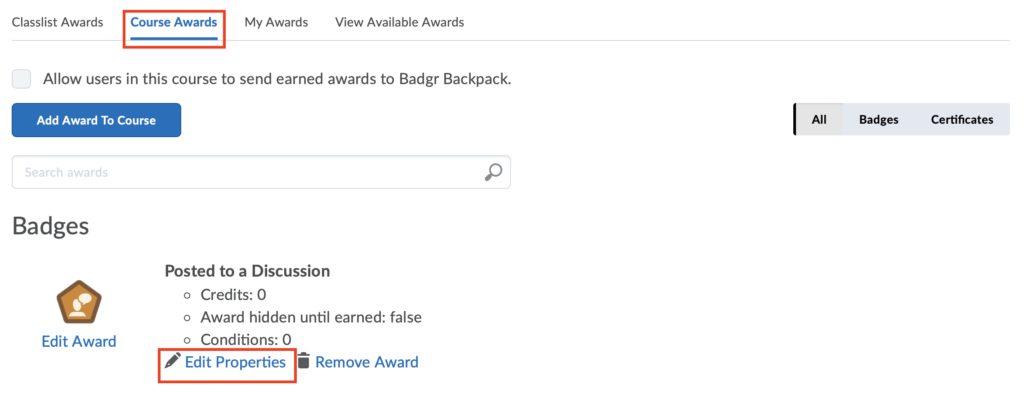Click the Add Award To Course button

[x=96, y=120]
